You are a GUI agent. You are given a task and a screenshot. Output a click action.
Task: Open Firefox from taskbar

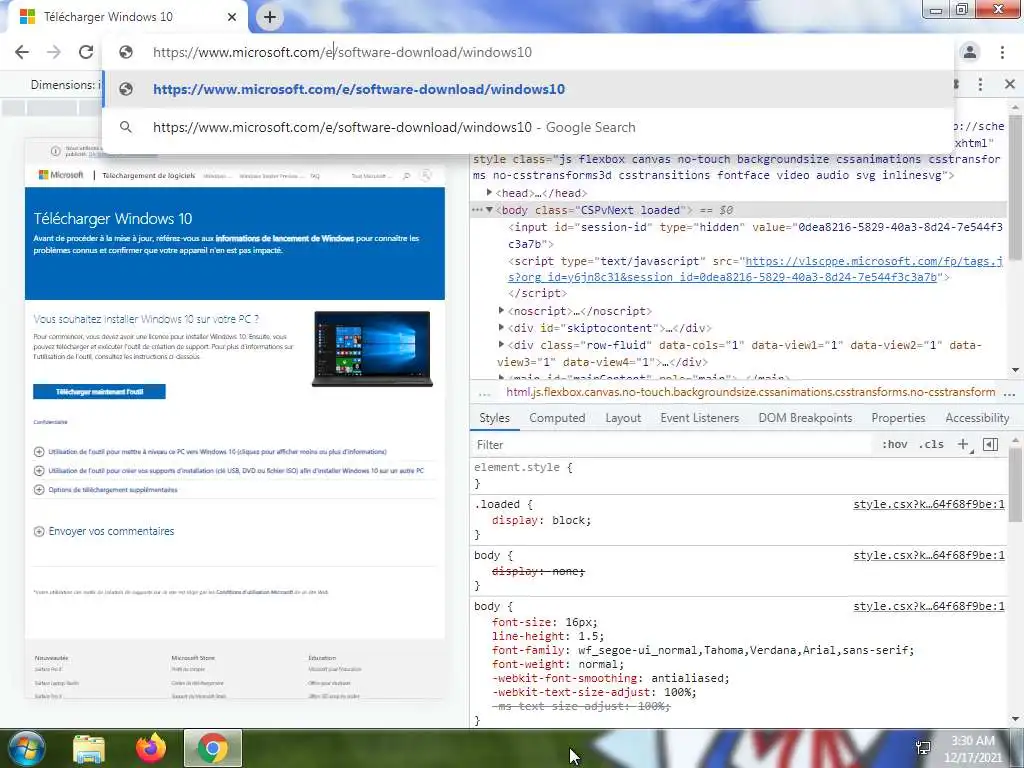(151, 748)
